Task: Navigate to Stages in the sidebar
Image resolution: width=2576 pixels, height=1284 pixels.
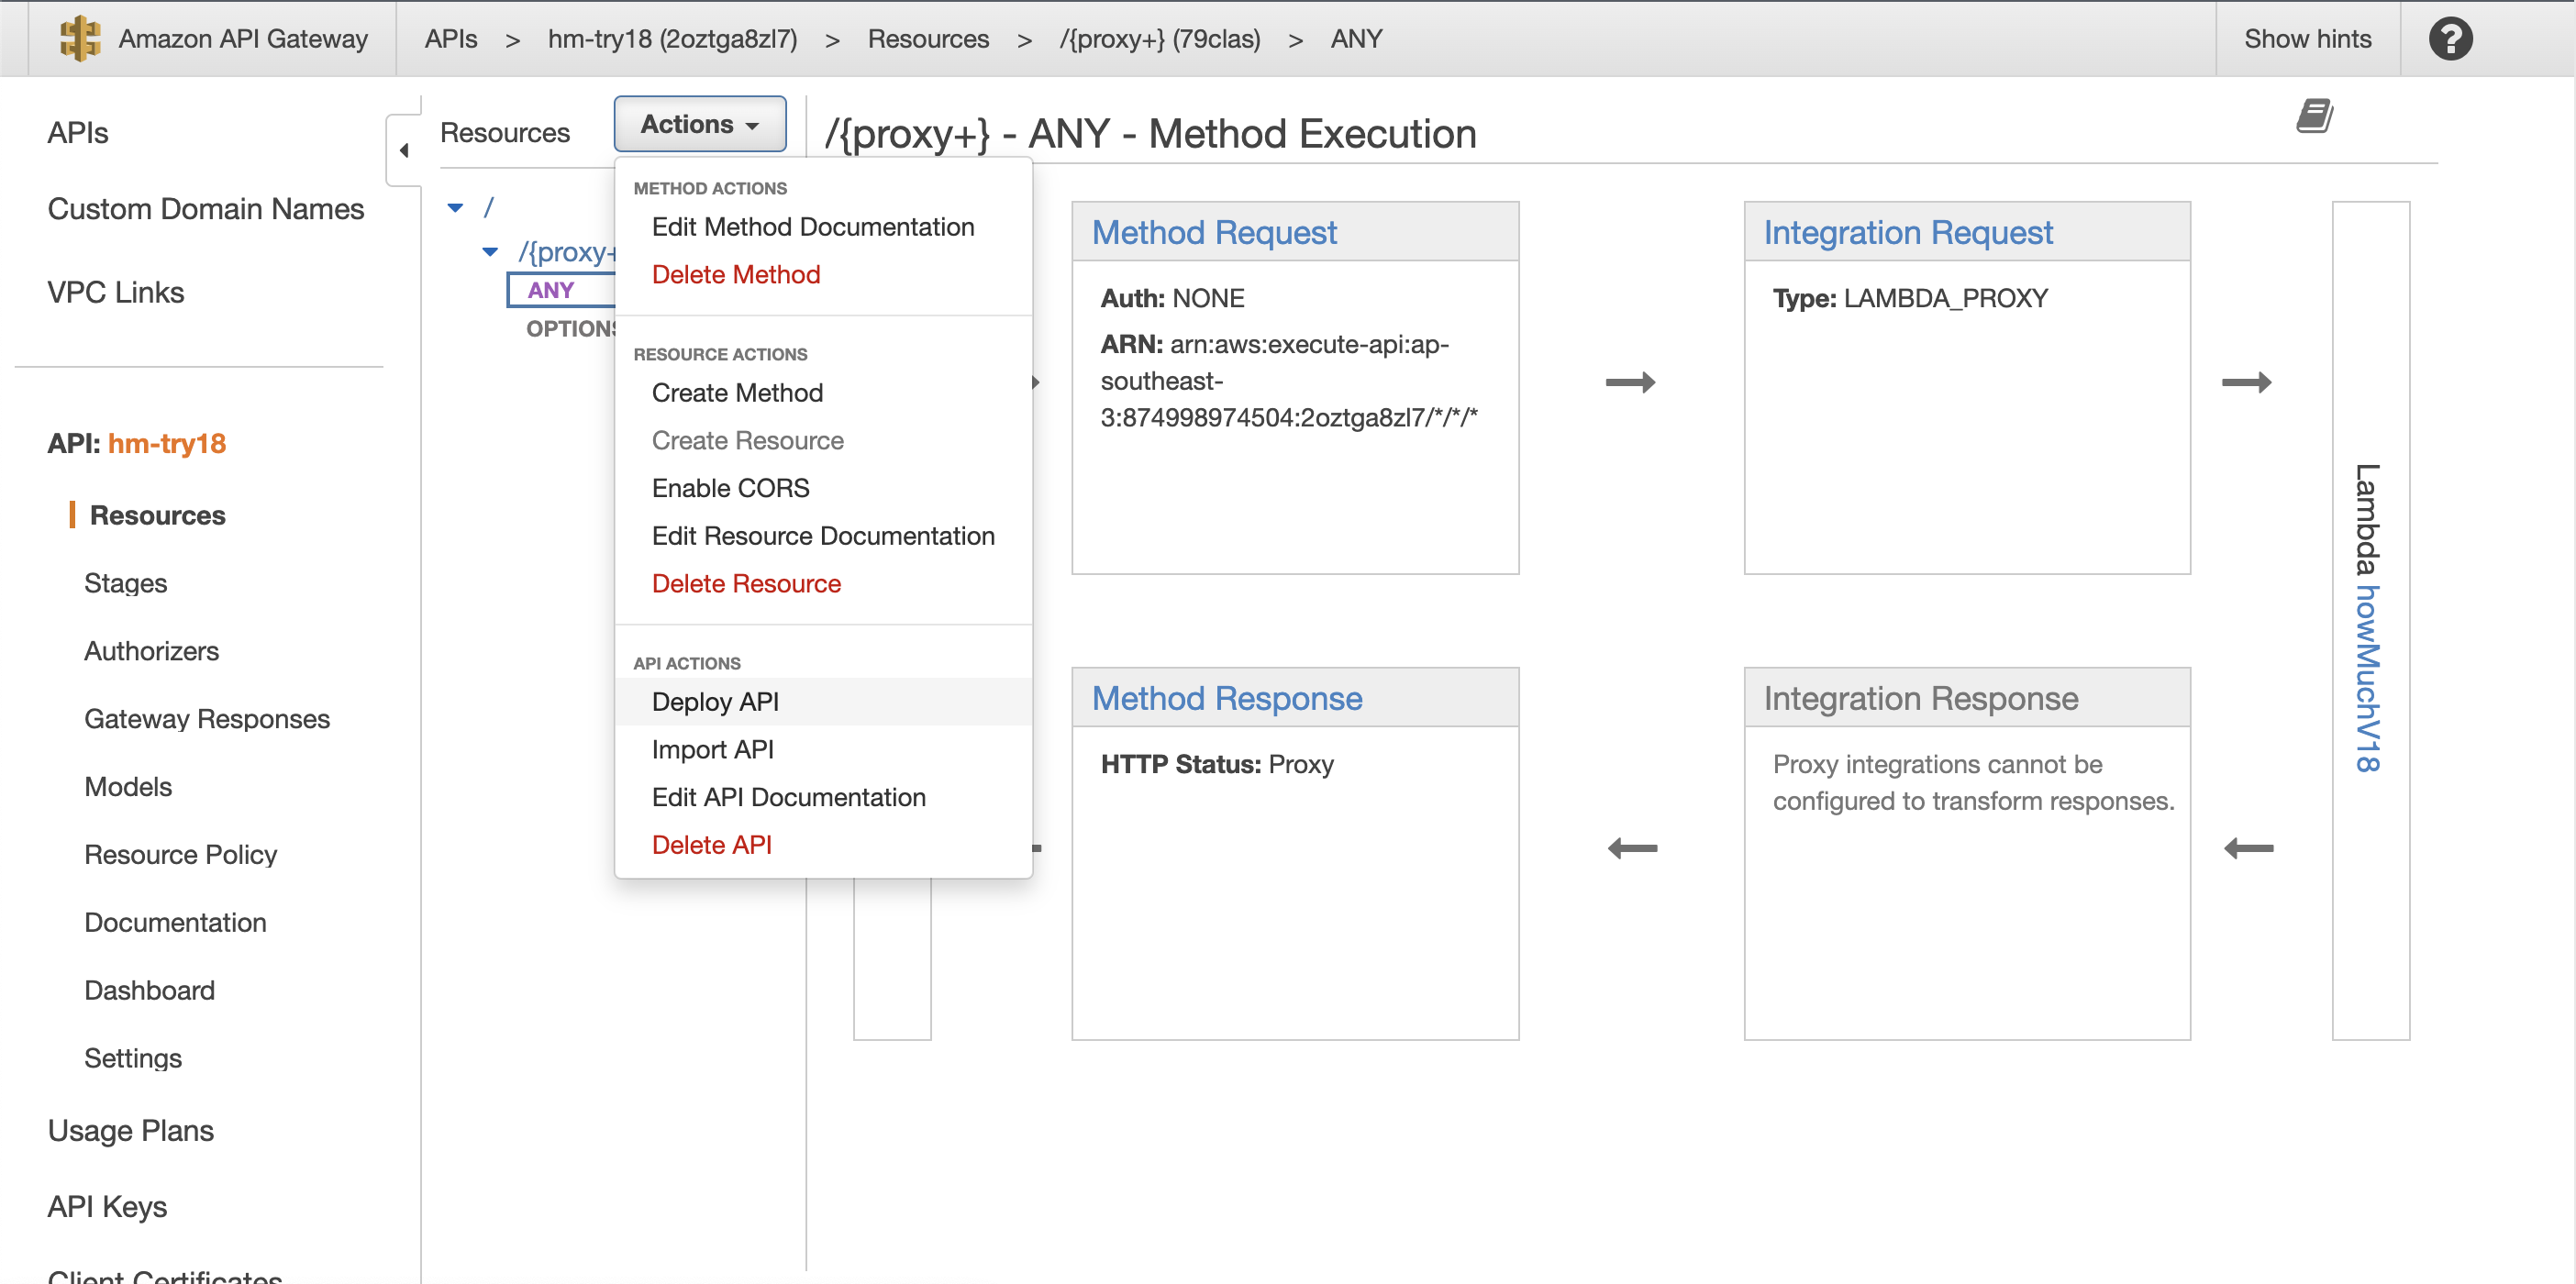Action: pos(125,582)
